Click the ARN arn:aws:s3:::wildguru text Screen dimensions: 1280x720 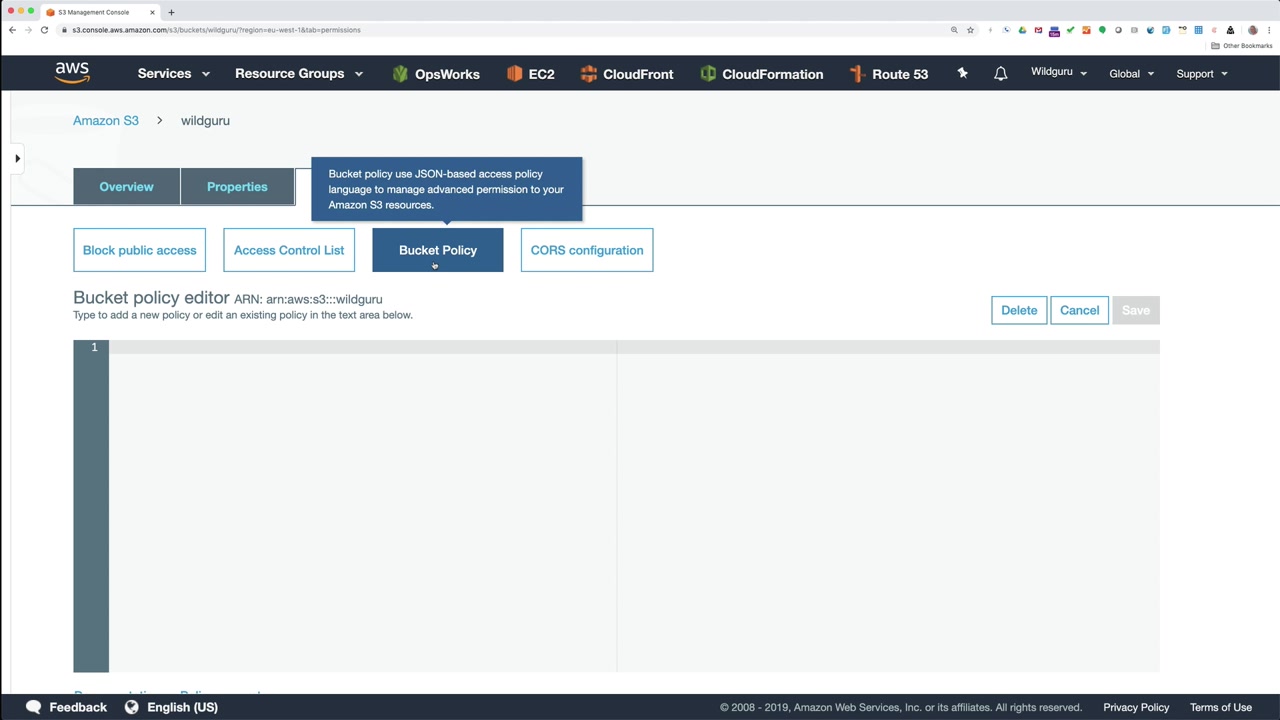click(x=308, y=299)
